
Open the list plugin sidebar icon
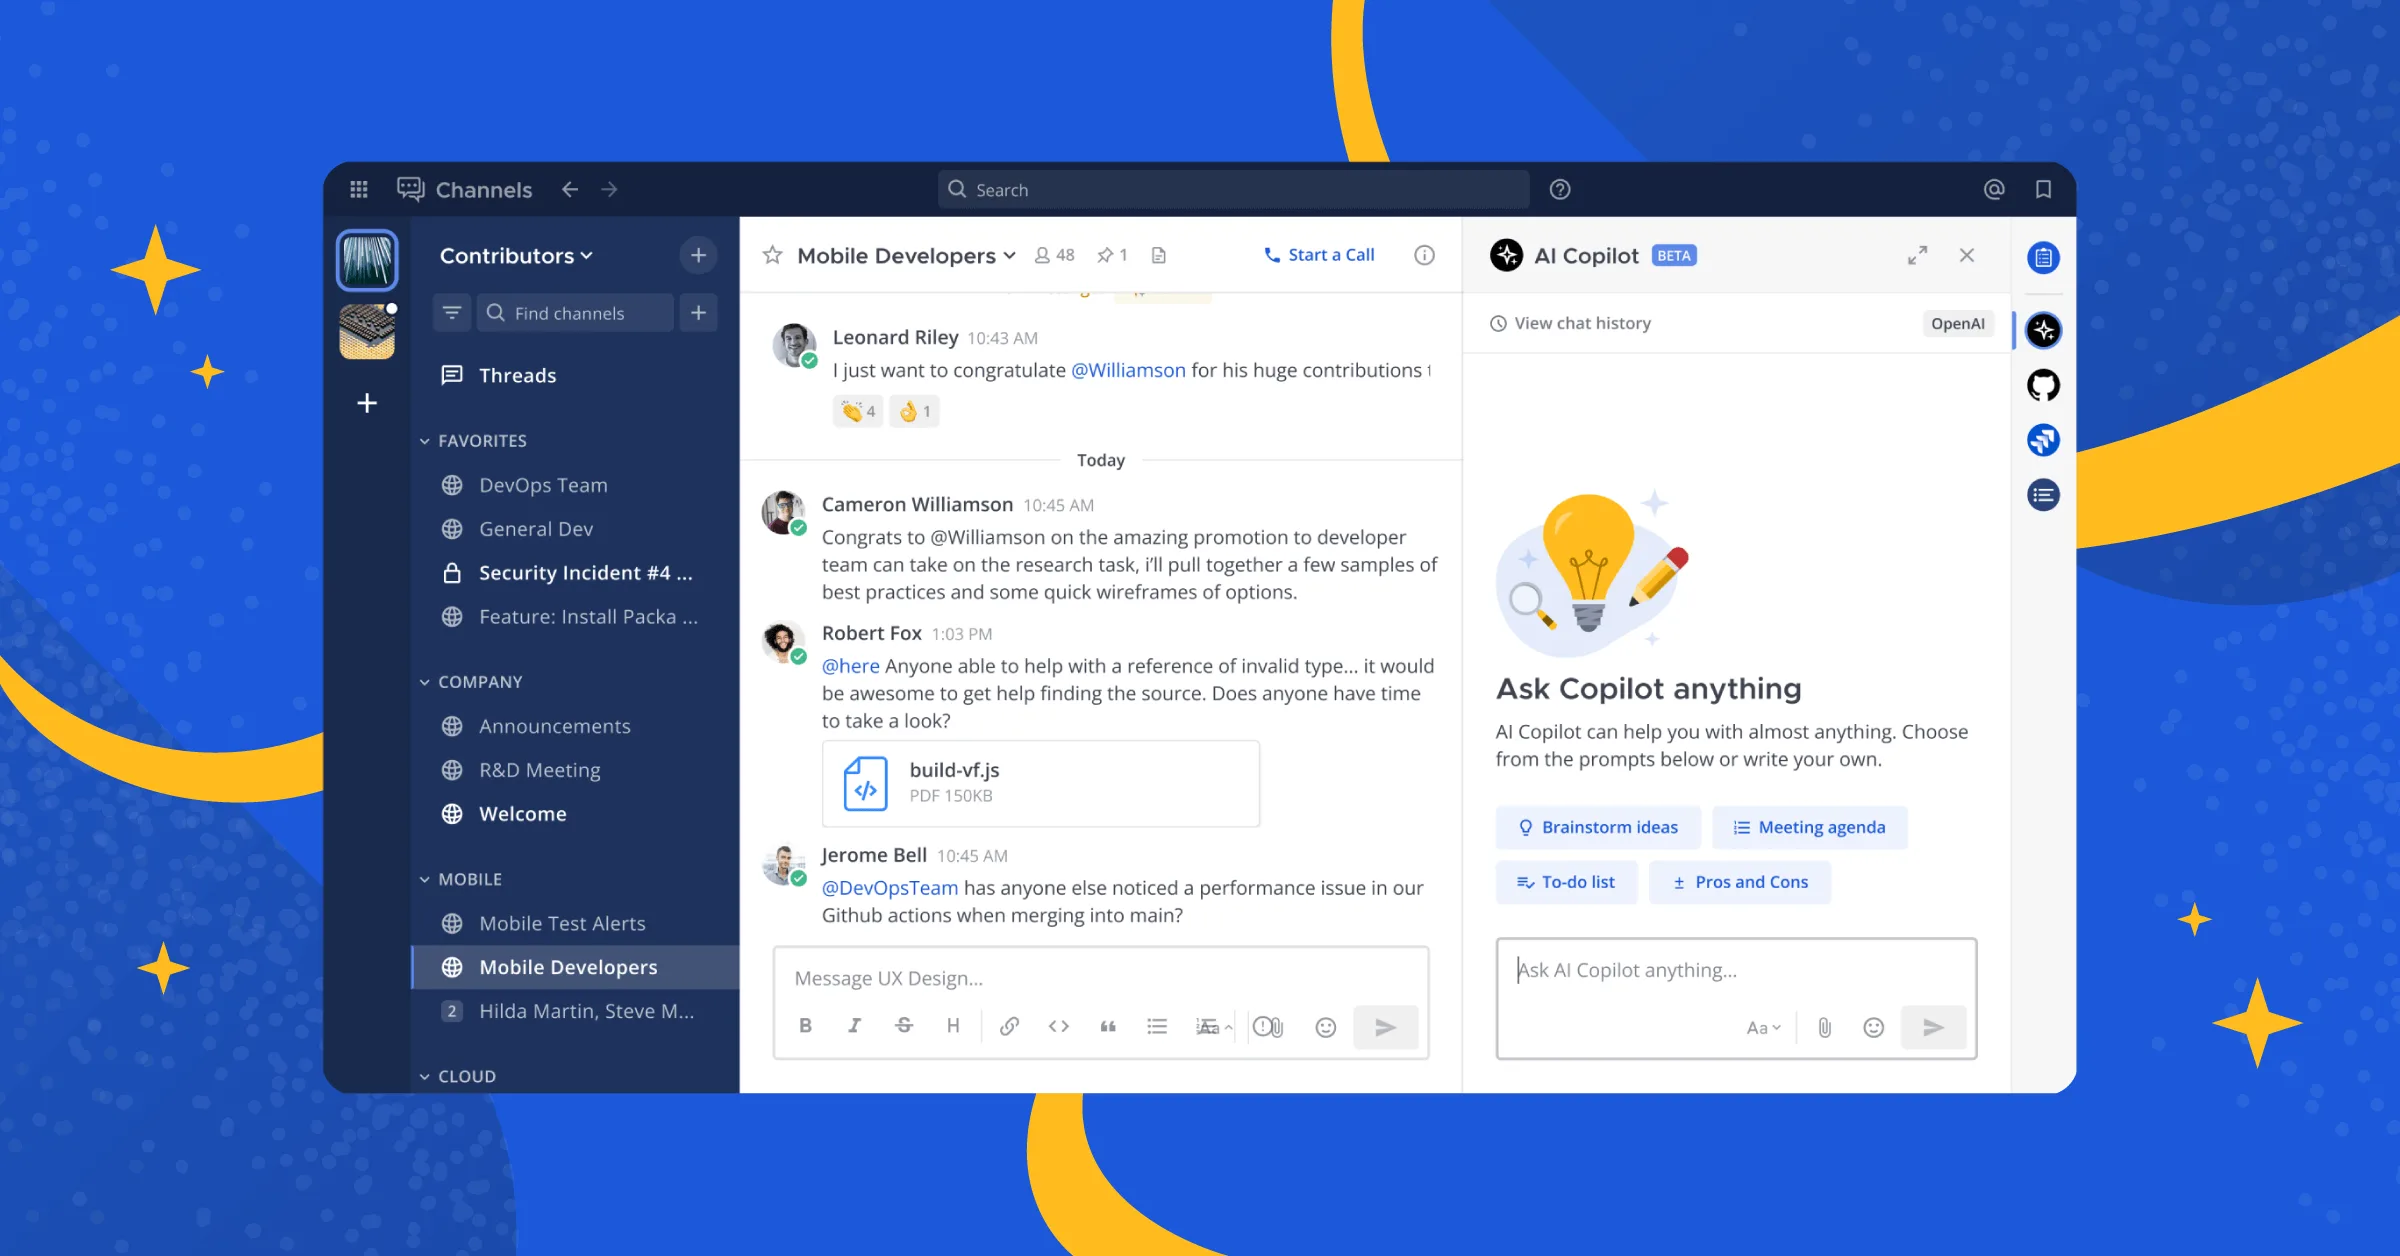2043,495
